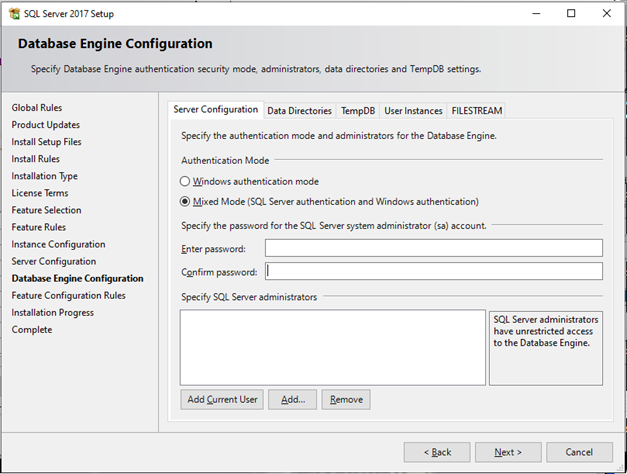Viewport: 627px width, 474px height.
Task: Select Mixed Mode authentication radio button
Action: point(185,201)
